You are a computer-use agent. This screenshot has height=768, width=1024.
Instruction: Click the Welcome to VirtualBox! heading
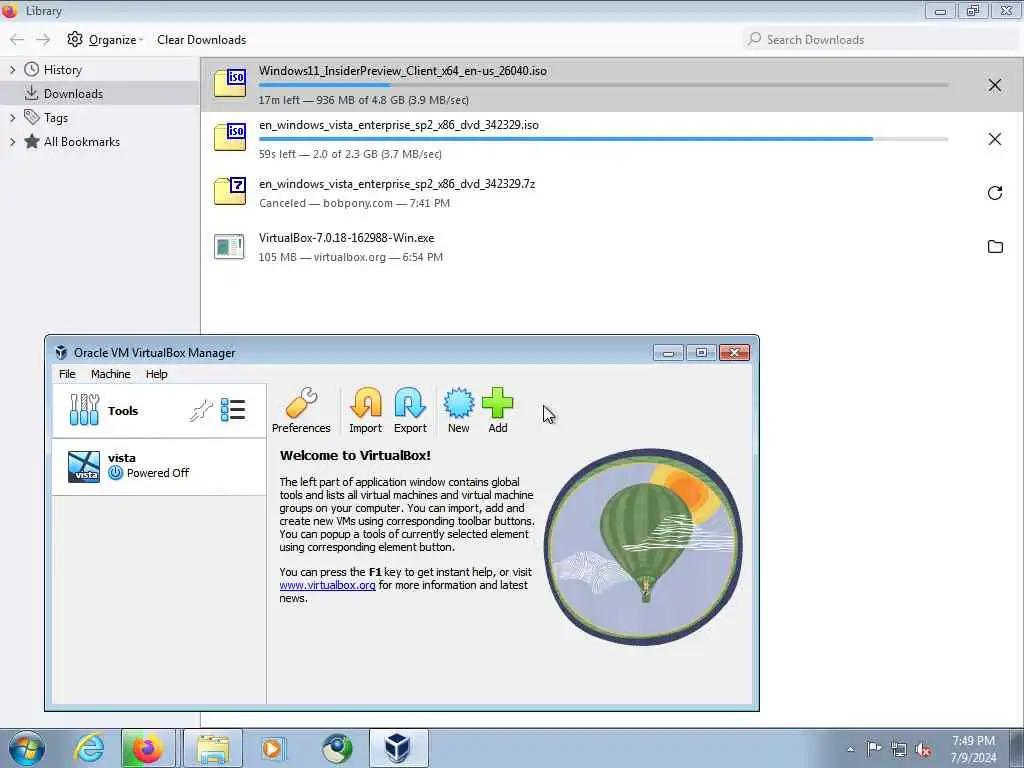355,455
